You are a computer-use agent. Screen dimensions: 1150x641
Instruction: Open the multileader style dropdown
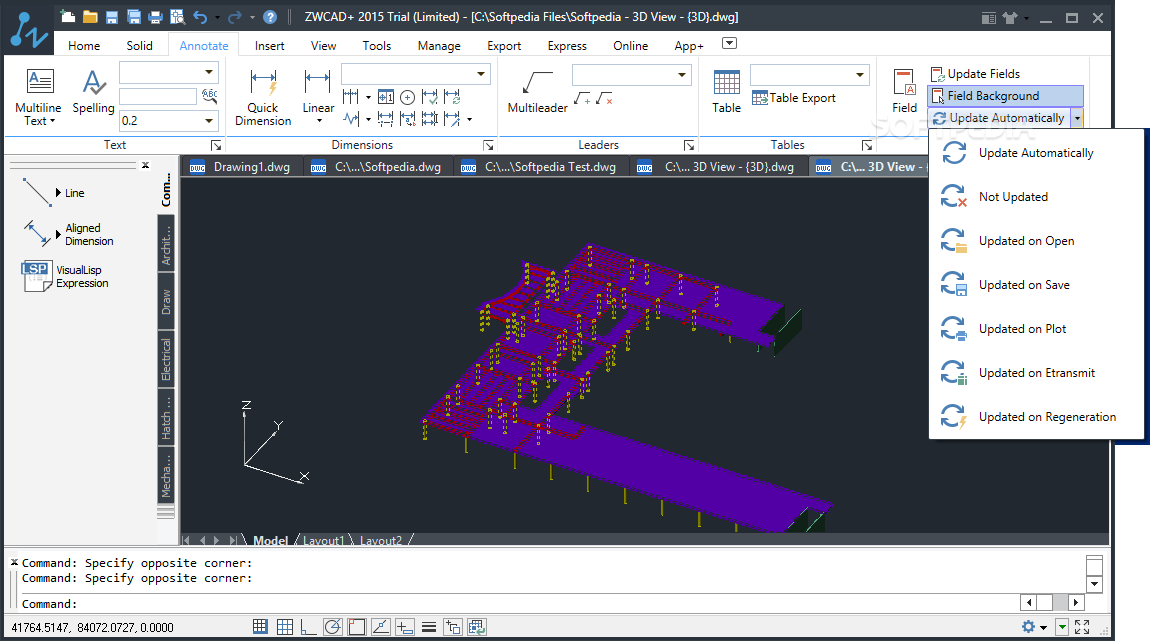pyautogui.click(x=682, y=74)
